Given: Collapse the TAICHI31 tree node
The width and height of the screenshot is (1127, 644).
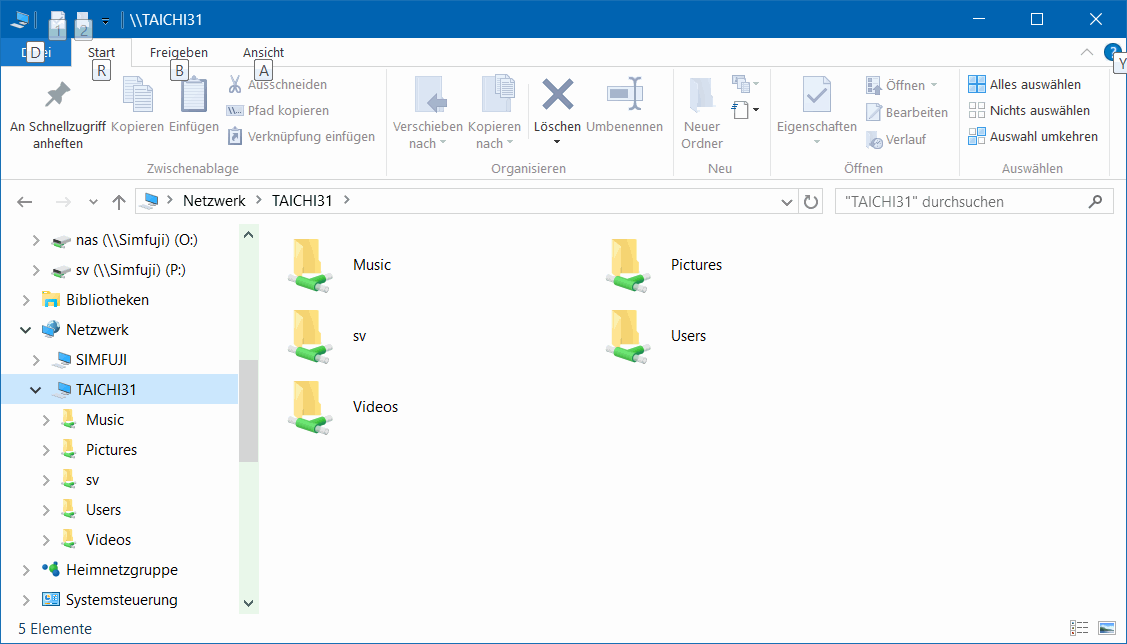Looking at the screenshot, I should click(x=36, y=390).
